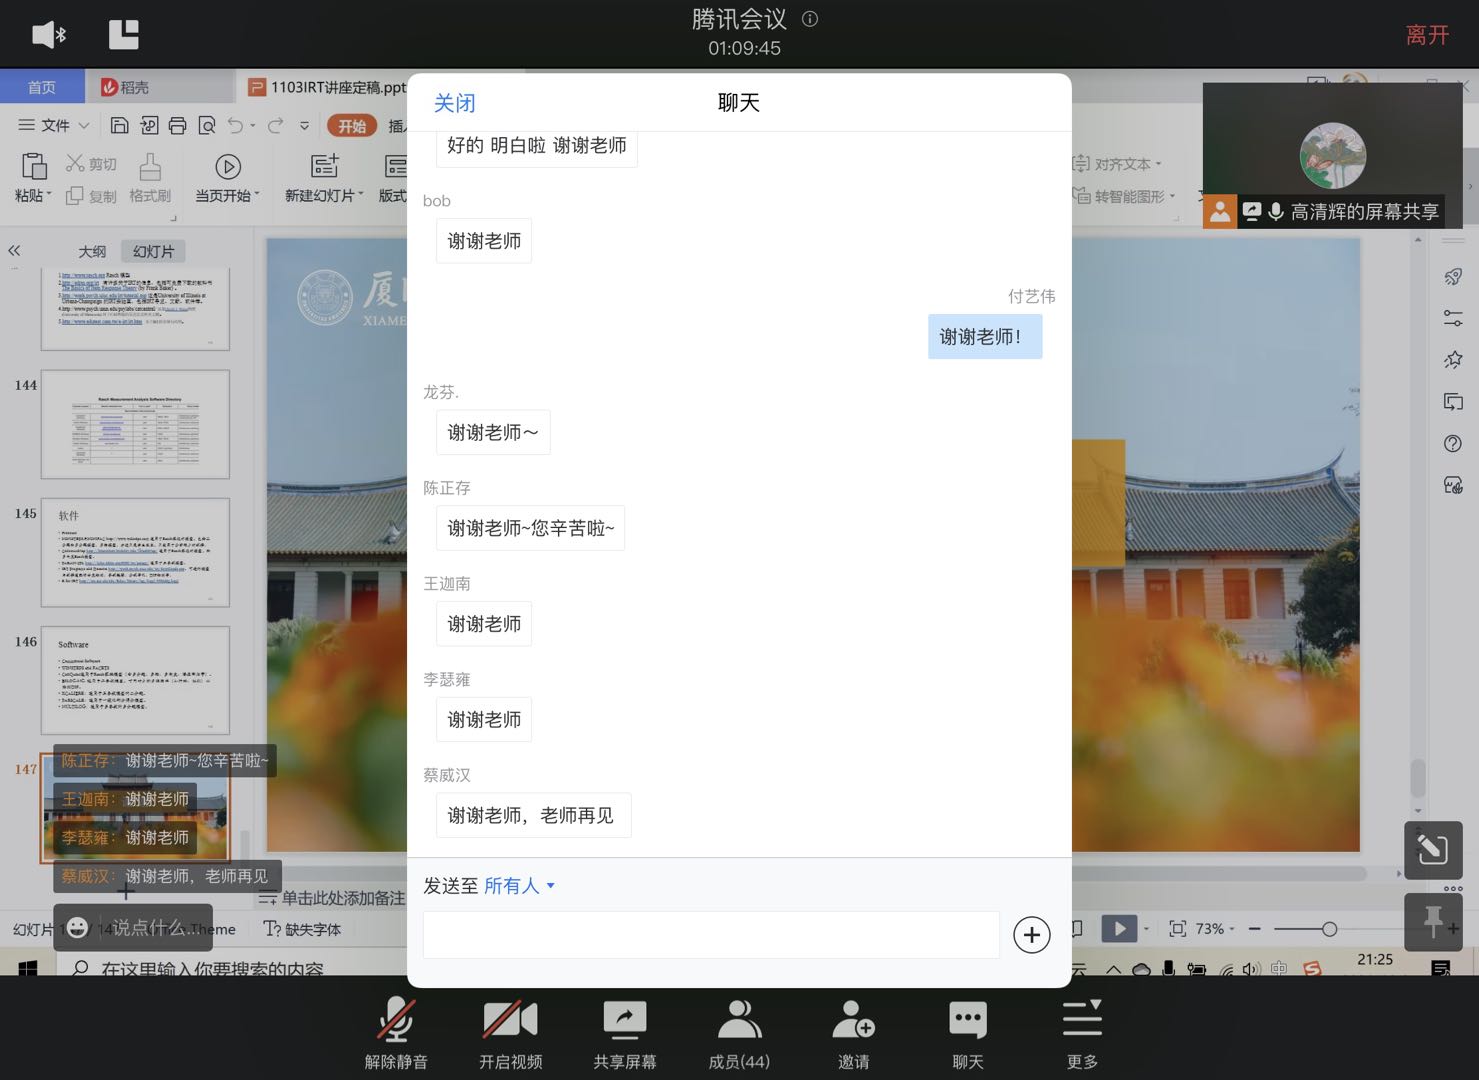Leave the meeting via 离开

pos(1426,35)
